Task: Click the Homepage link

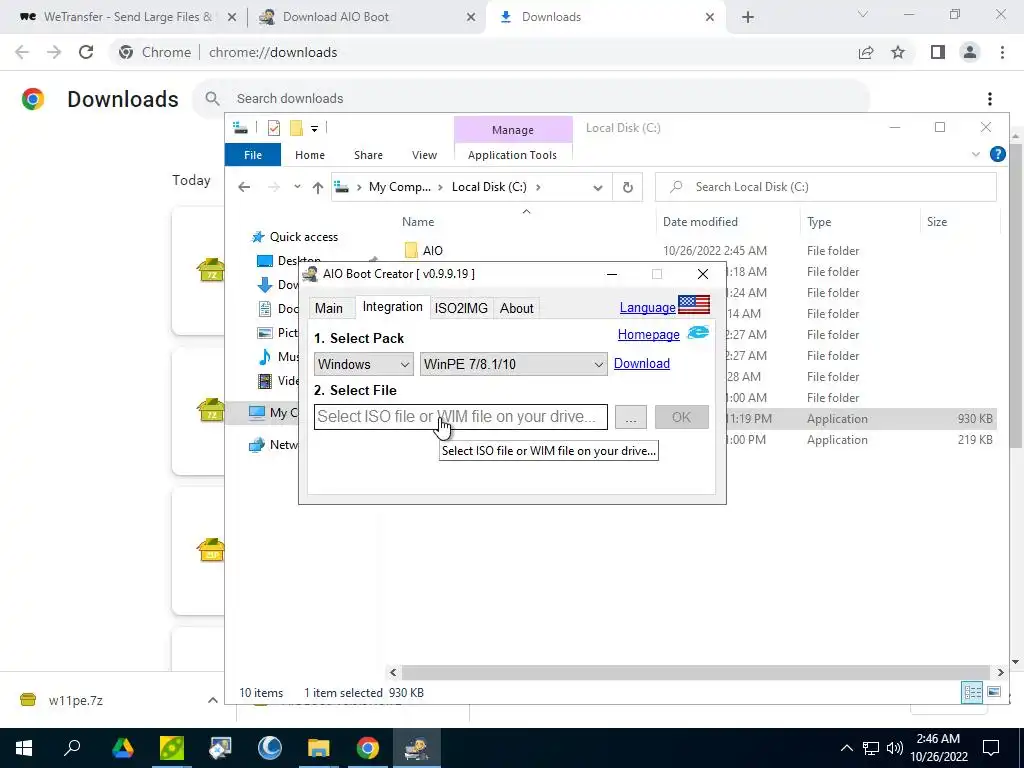Action: (648, 334)
